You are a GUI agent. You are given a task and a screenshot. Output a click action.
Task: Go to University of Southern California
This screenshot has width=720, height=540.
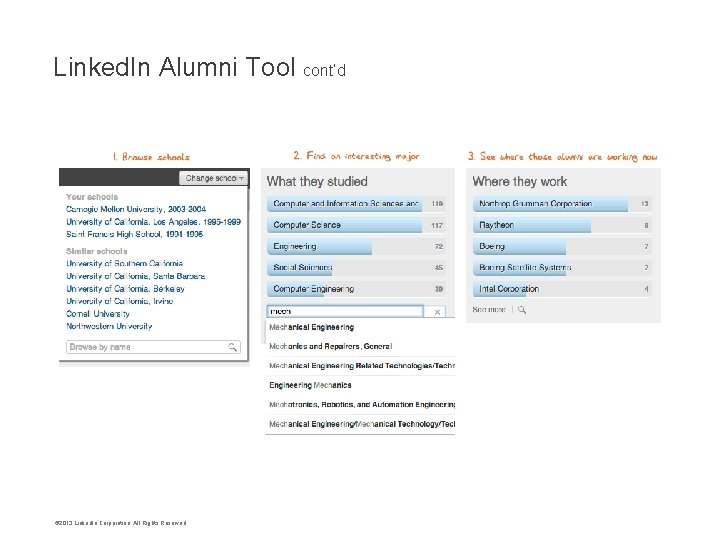(125, 264)
